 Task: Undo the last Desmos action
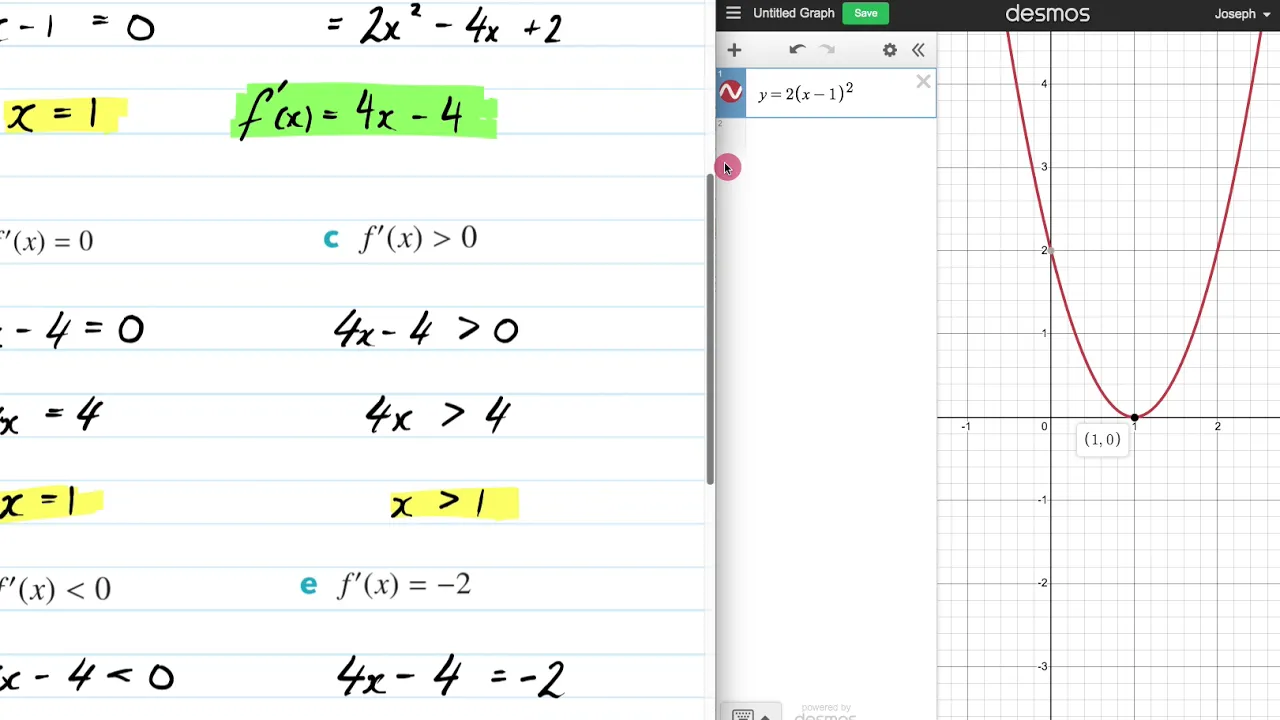point(797,50)
